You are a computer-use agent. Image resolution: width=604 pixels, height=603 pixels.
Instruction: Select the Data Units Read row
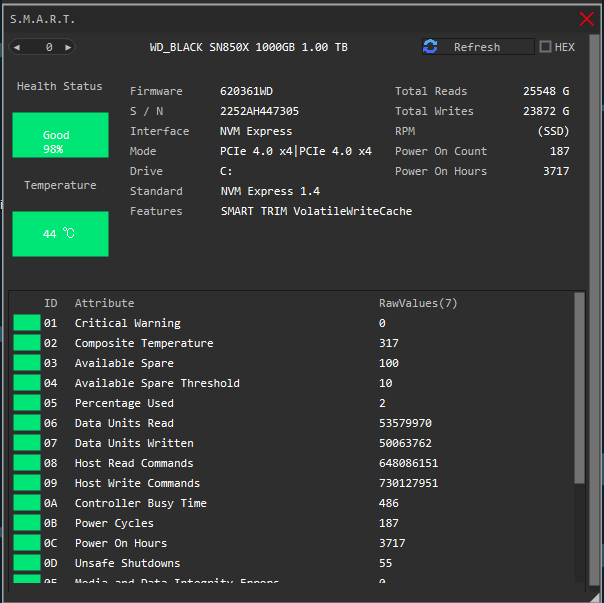293,423
